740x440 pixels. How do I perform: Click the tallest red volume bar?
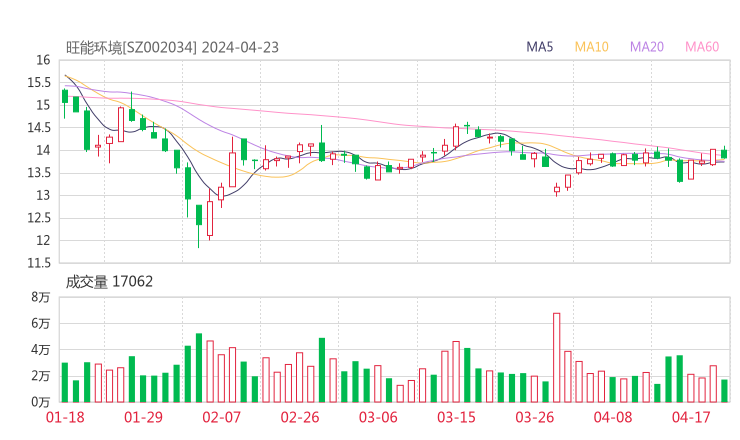[x=556, y=357]
